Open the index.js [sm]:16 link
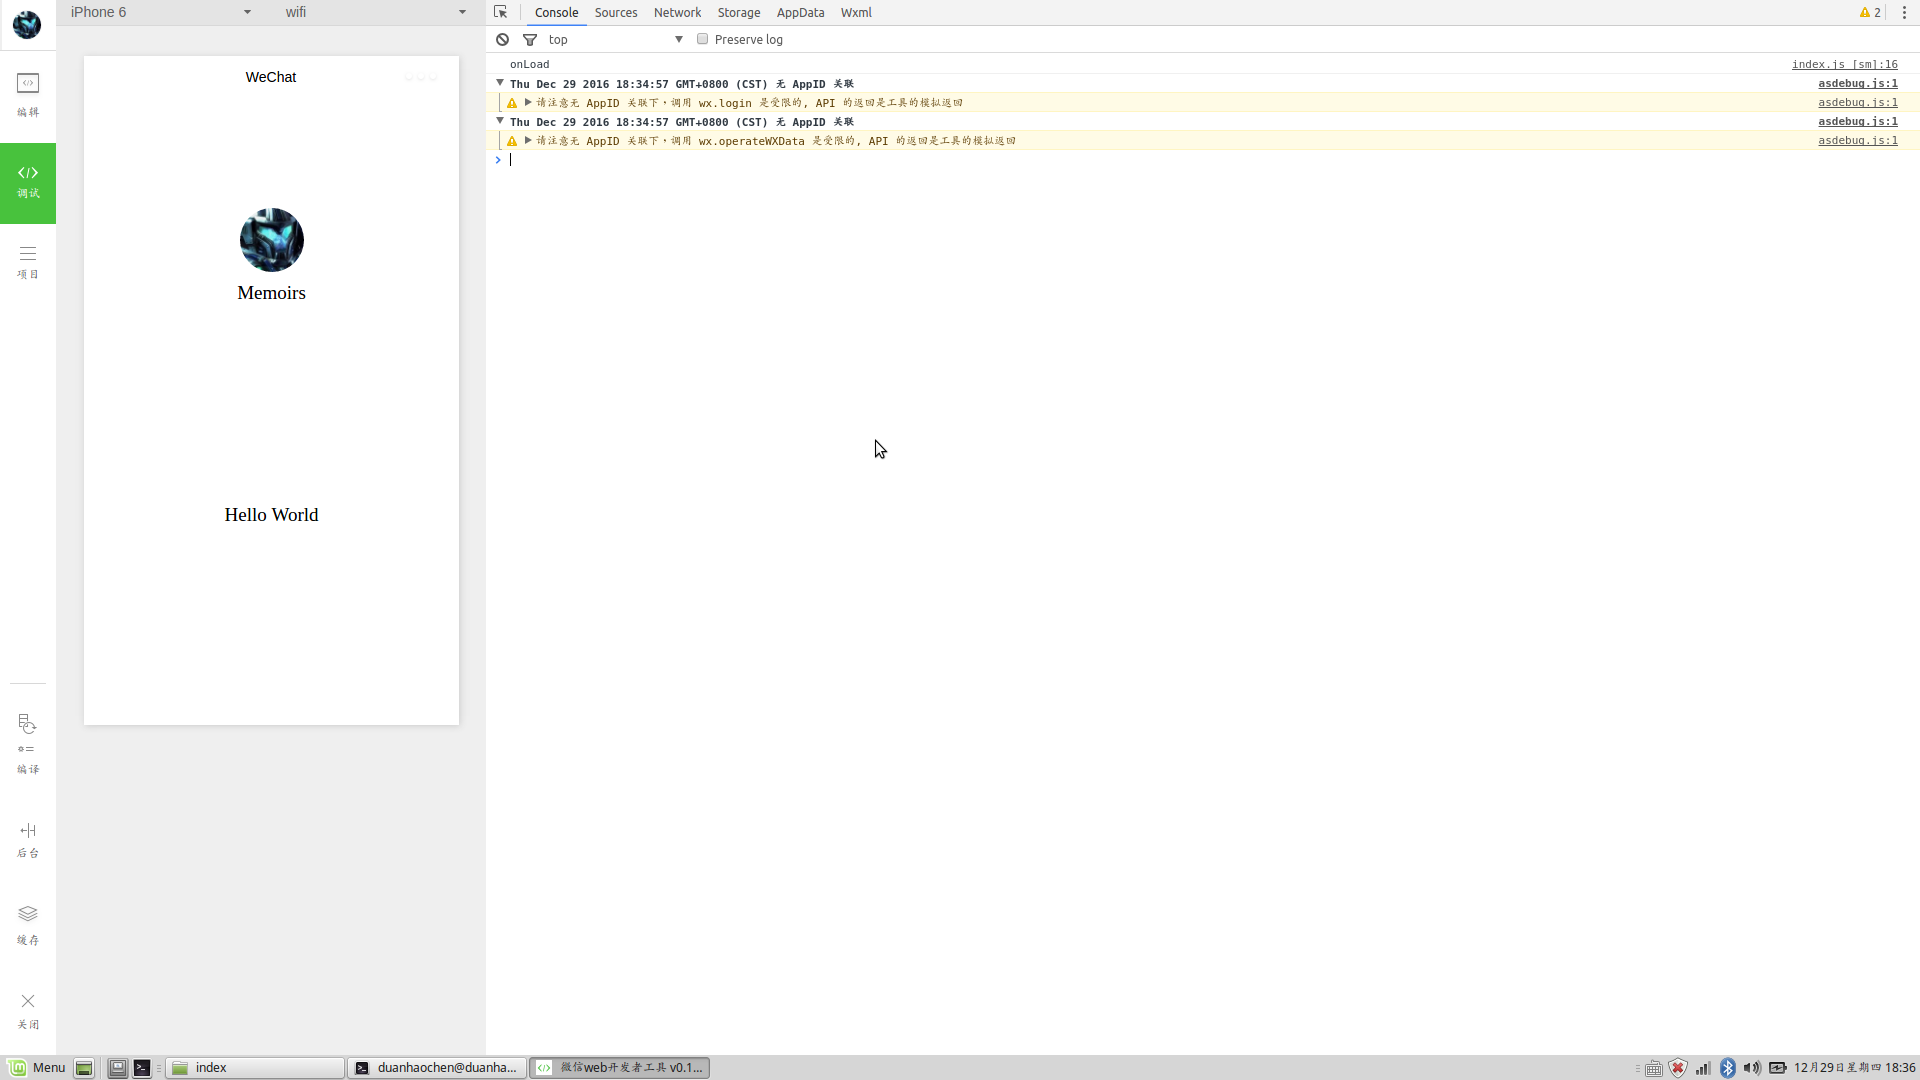This screenshot has width=1920, height=1080. (1844, 63)
